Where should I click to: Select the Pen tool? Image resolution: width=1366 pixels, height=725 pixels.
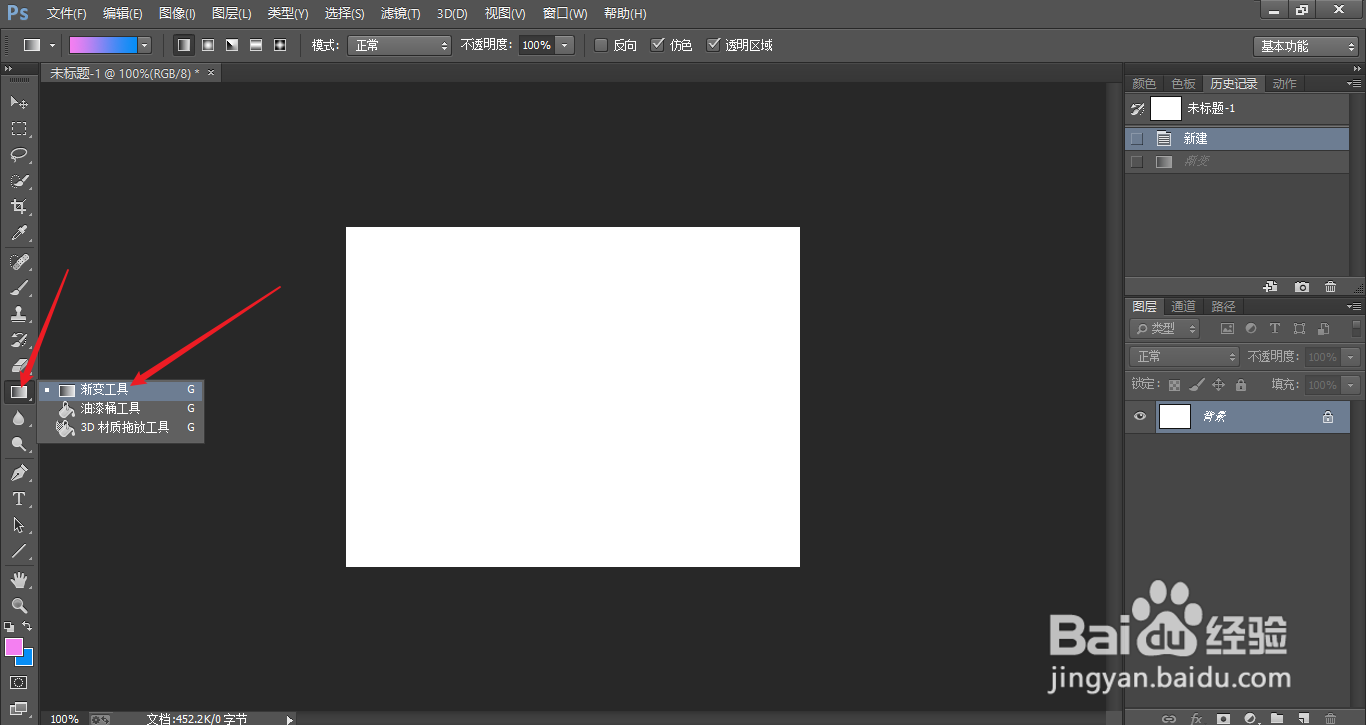(19, 473)
